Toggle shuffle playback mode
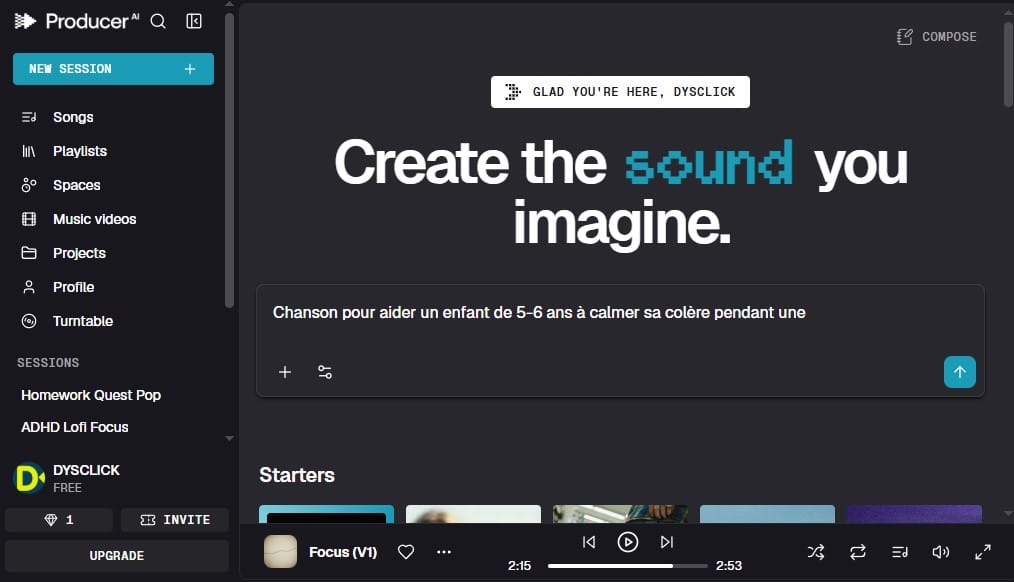1014x582 pixels. click(816, 552)
